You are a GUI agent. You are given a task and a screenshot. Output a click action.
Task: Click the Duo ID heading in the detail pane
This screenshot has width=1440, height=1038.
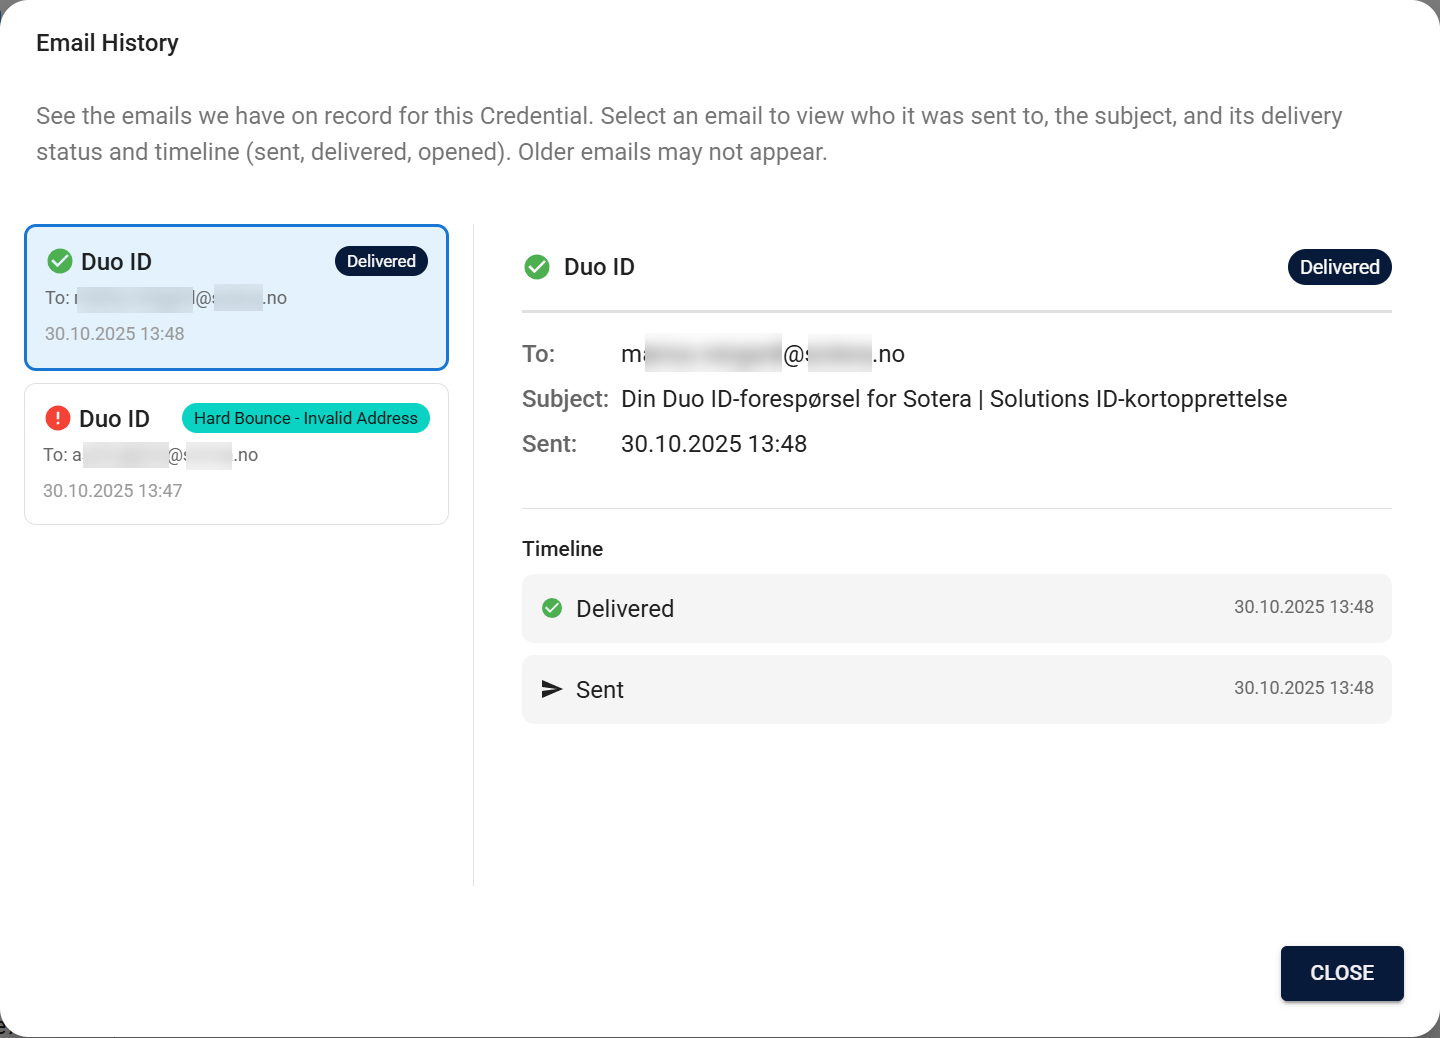point(600,267)
